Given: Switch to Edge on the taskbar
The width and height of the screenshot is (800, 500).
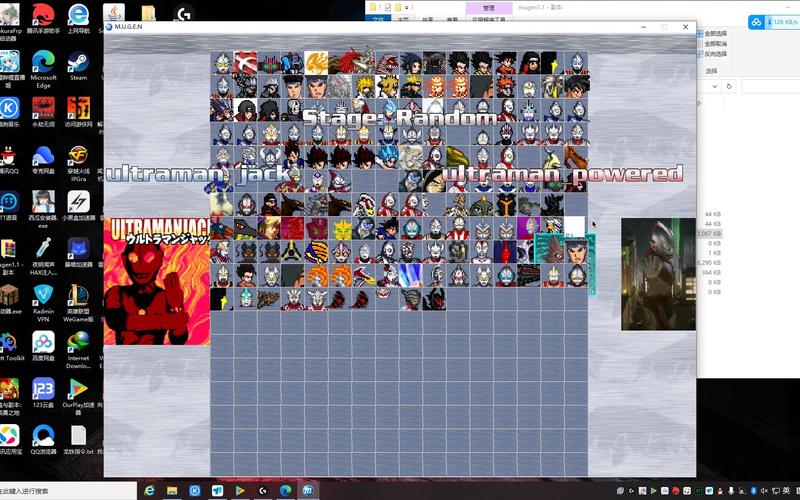Looking at the screenshot, I should (x=286, y=491).
